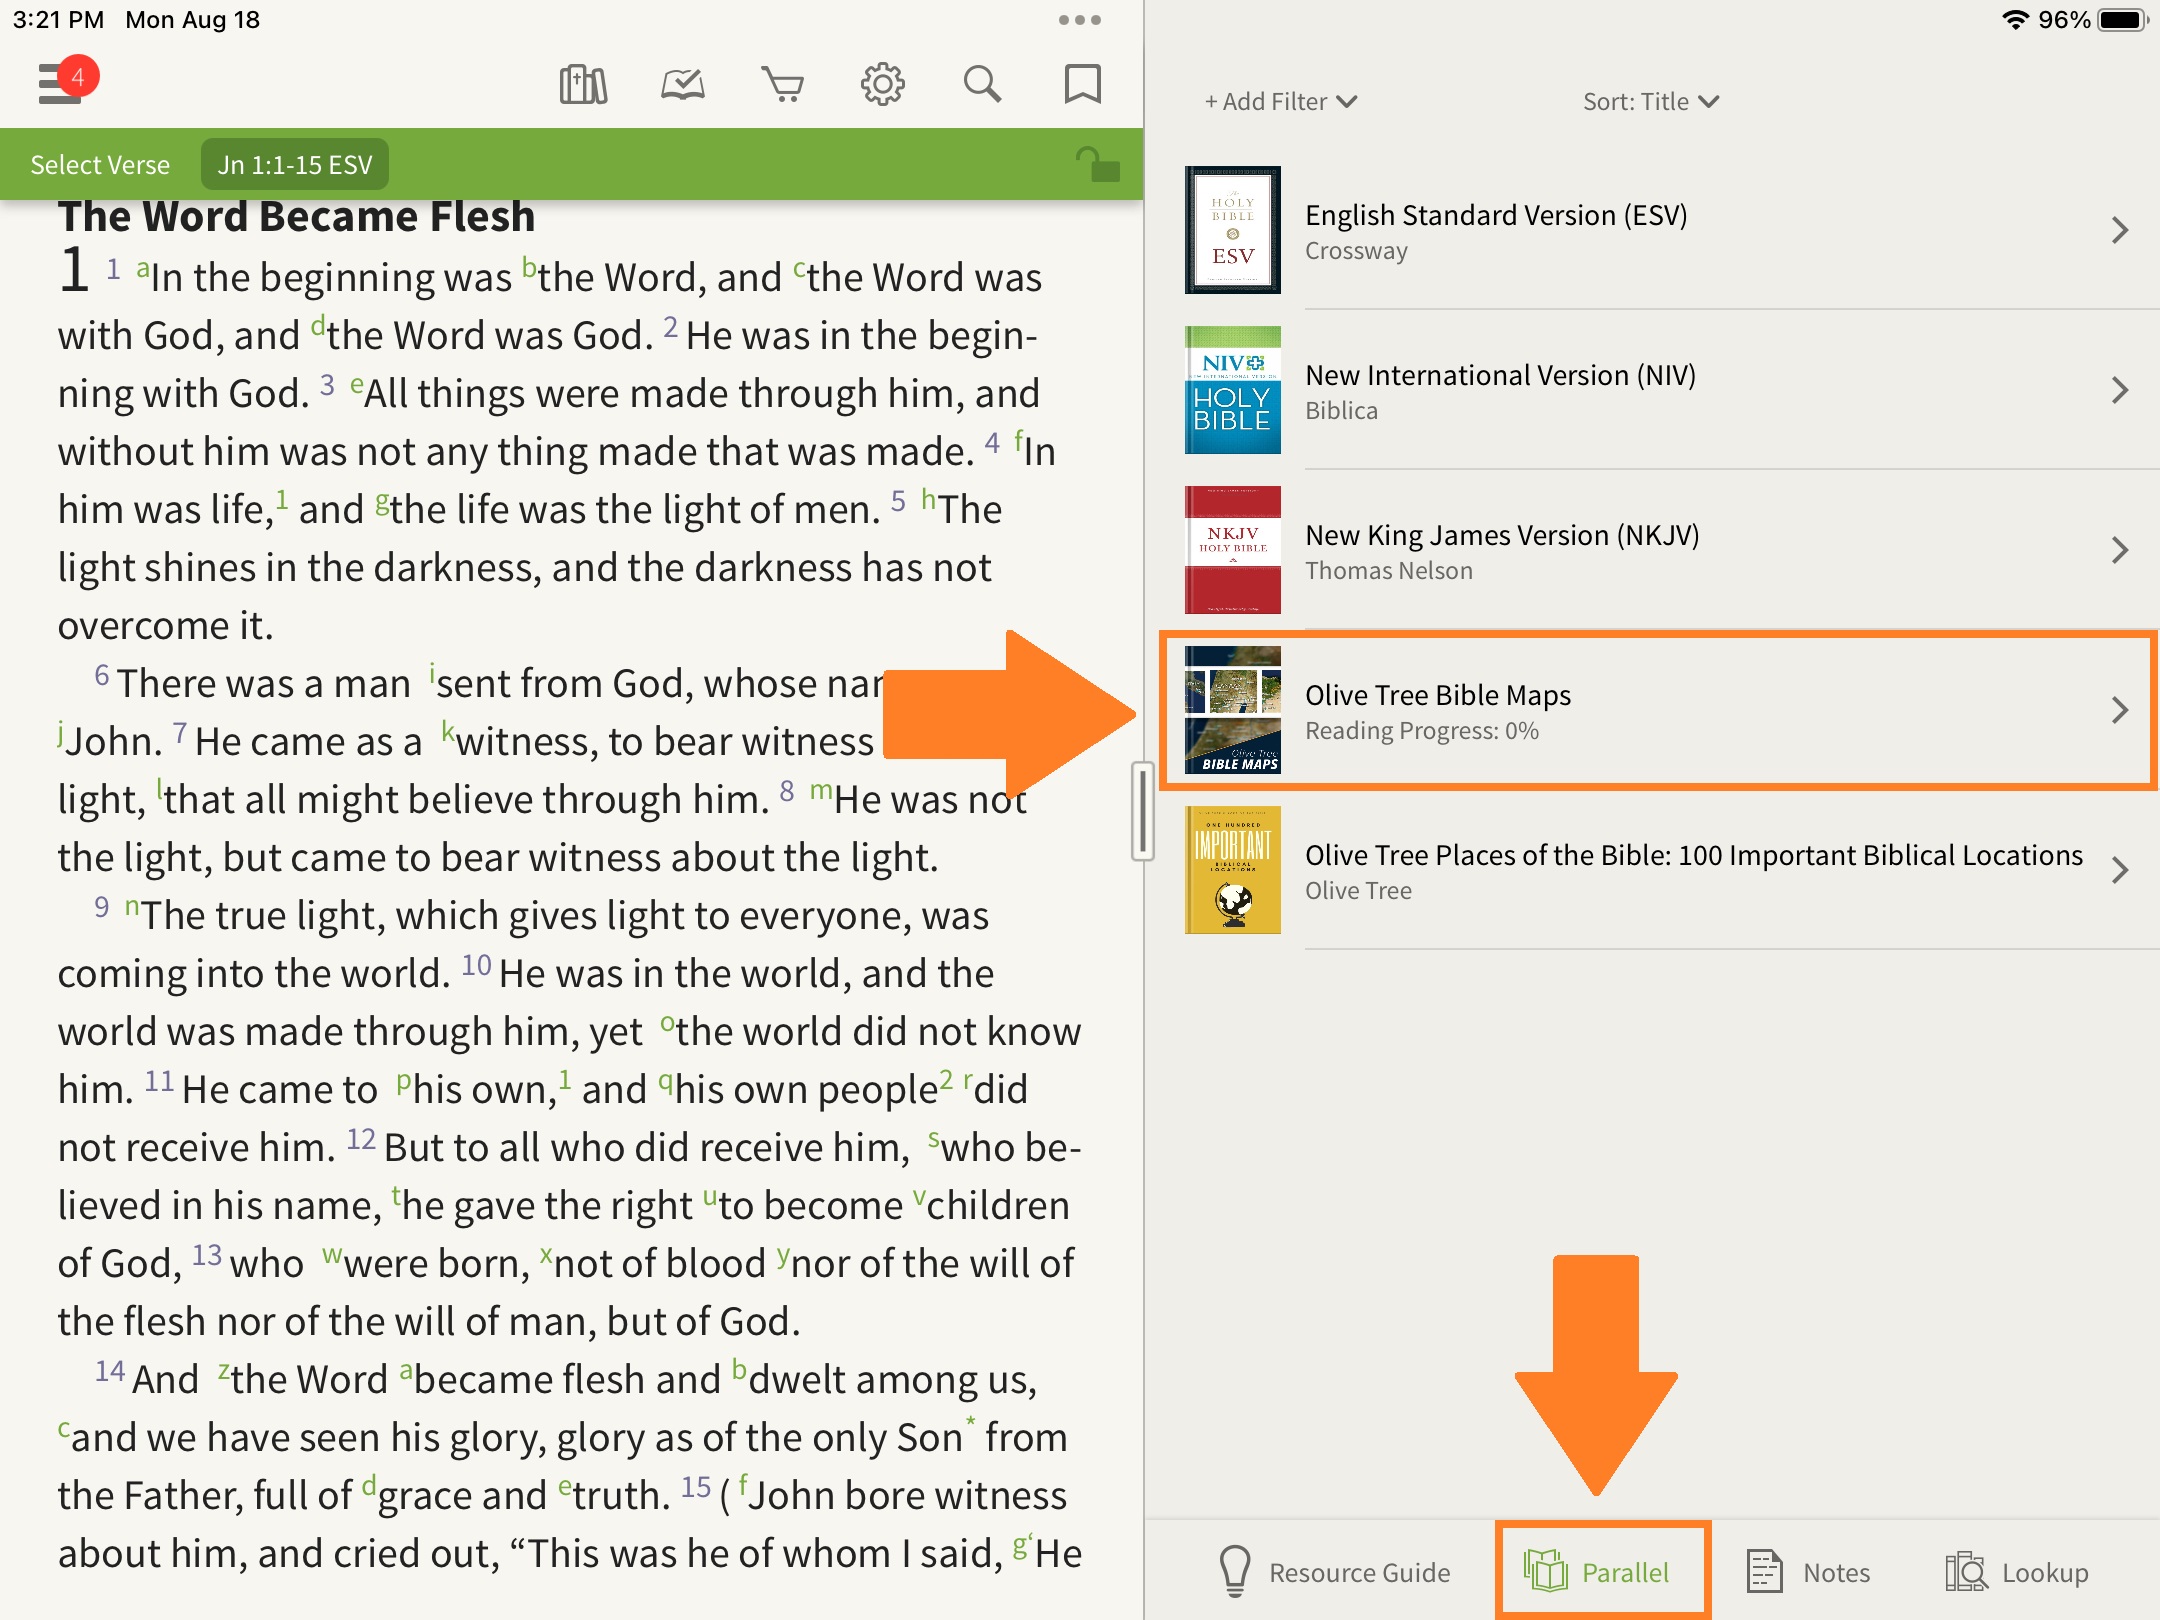Tap the battery indicator
Screen dimensions: 2160x1620
click(2123, 20)
